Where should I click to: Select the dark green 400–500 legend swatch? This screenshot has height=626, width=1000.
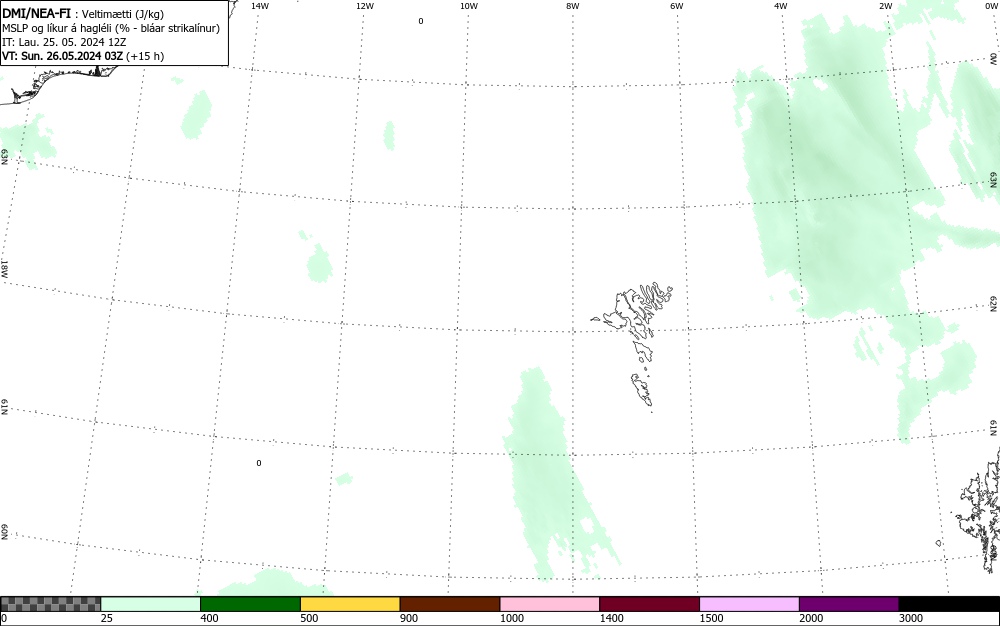pyautogui.click(x=250, y=604)
